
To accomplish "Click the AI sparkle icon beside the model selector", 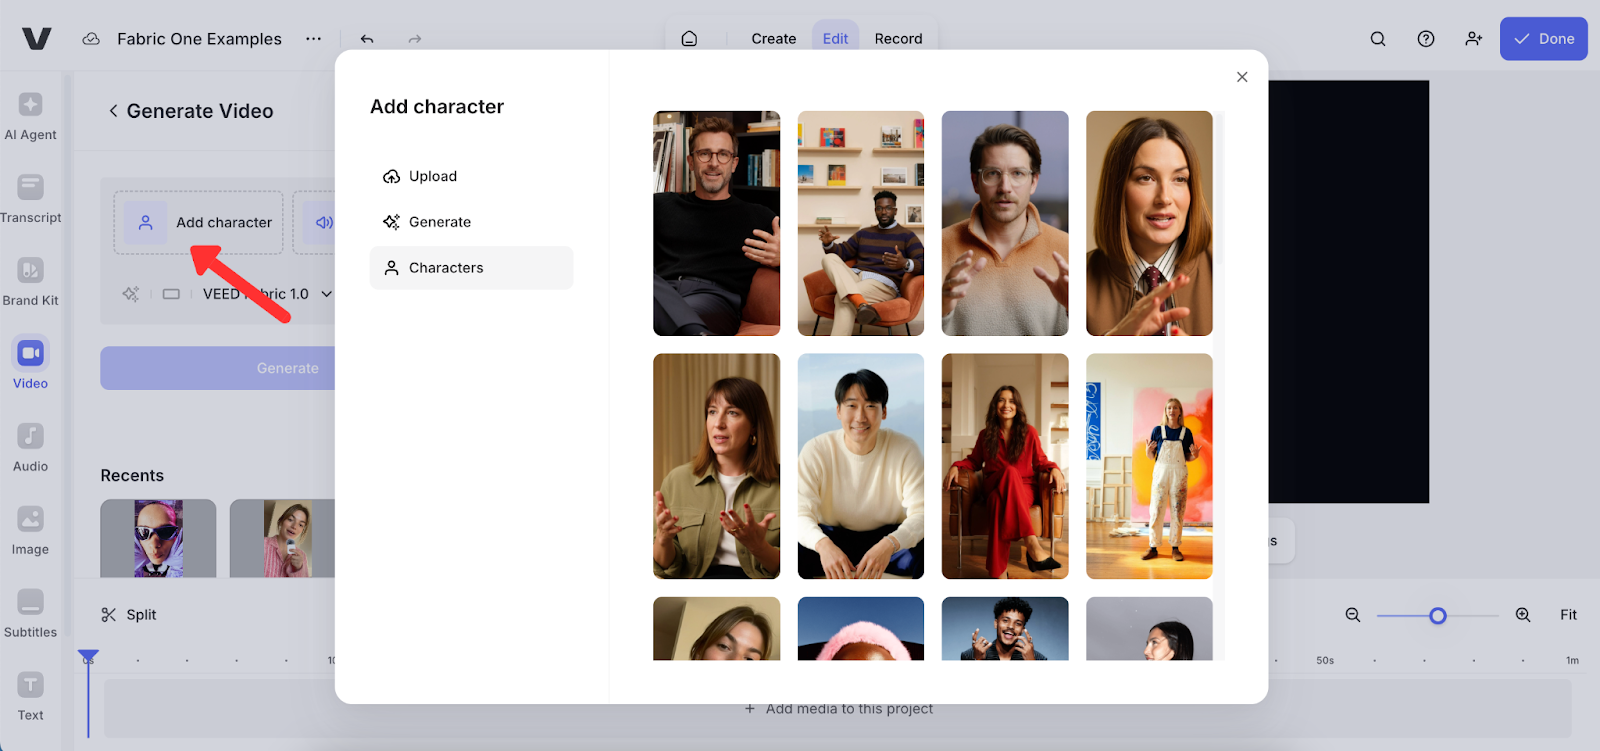I will (x=131, y=294).
